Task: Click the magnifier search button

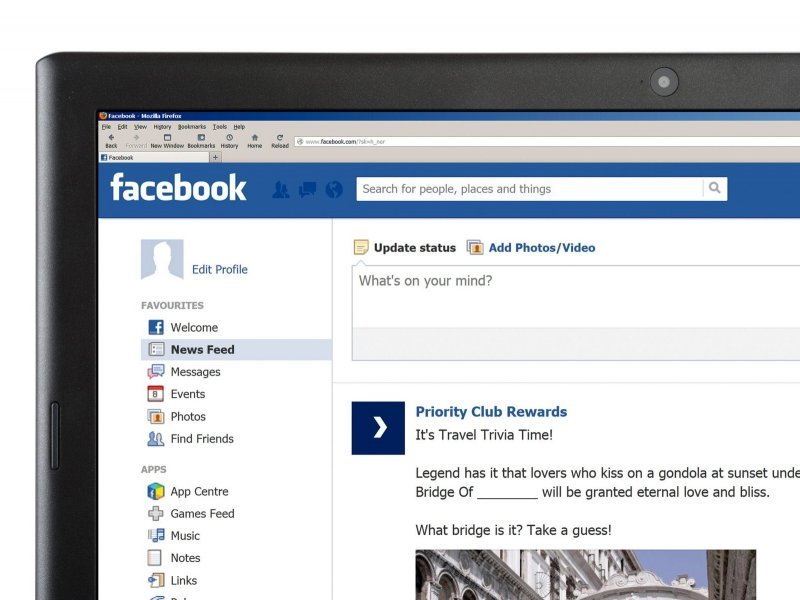Action: point(715,188)
